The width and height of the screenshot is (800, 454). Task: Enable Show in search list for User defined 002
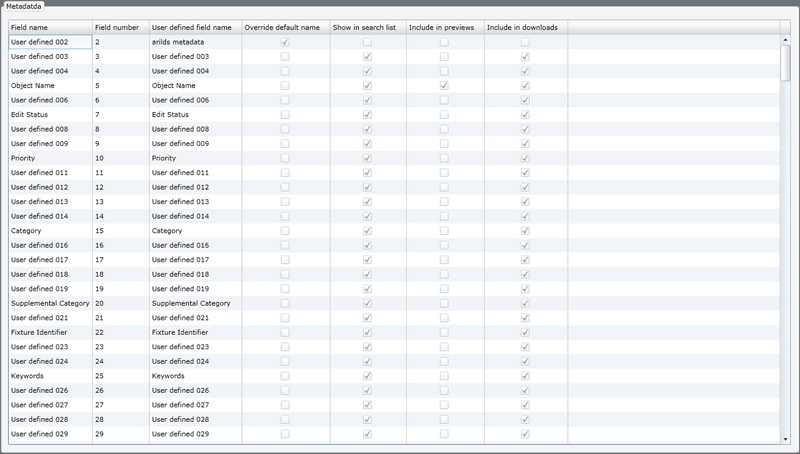pos(367,43)
